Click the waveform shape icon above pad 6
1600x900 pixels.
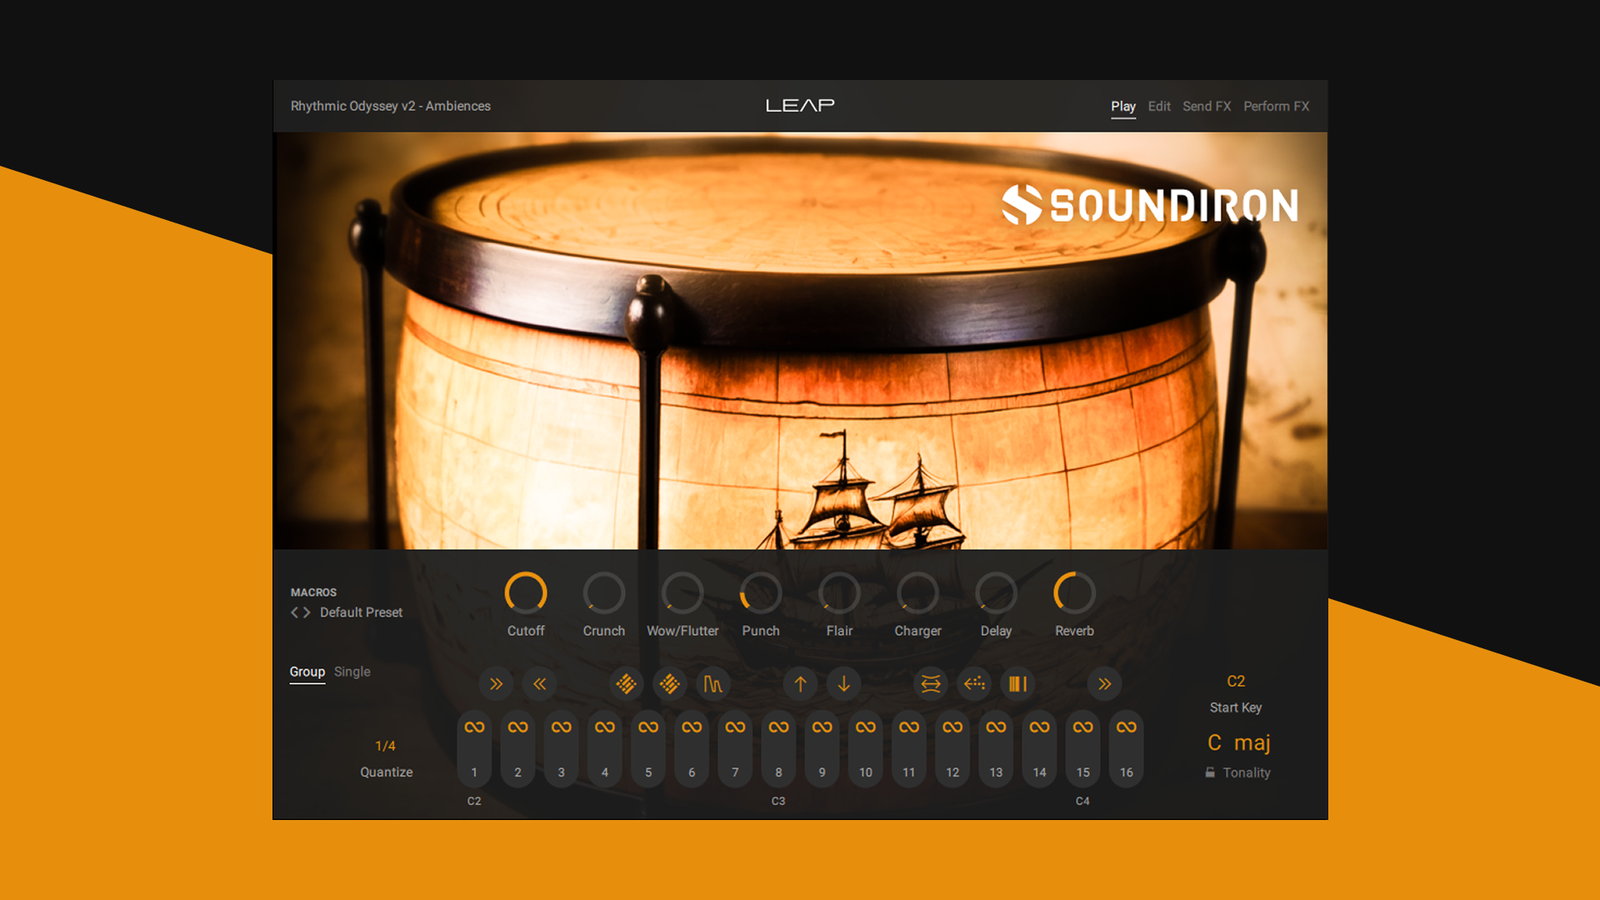(x=713, y=684)
